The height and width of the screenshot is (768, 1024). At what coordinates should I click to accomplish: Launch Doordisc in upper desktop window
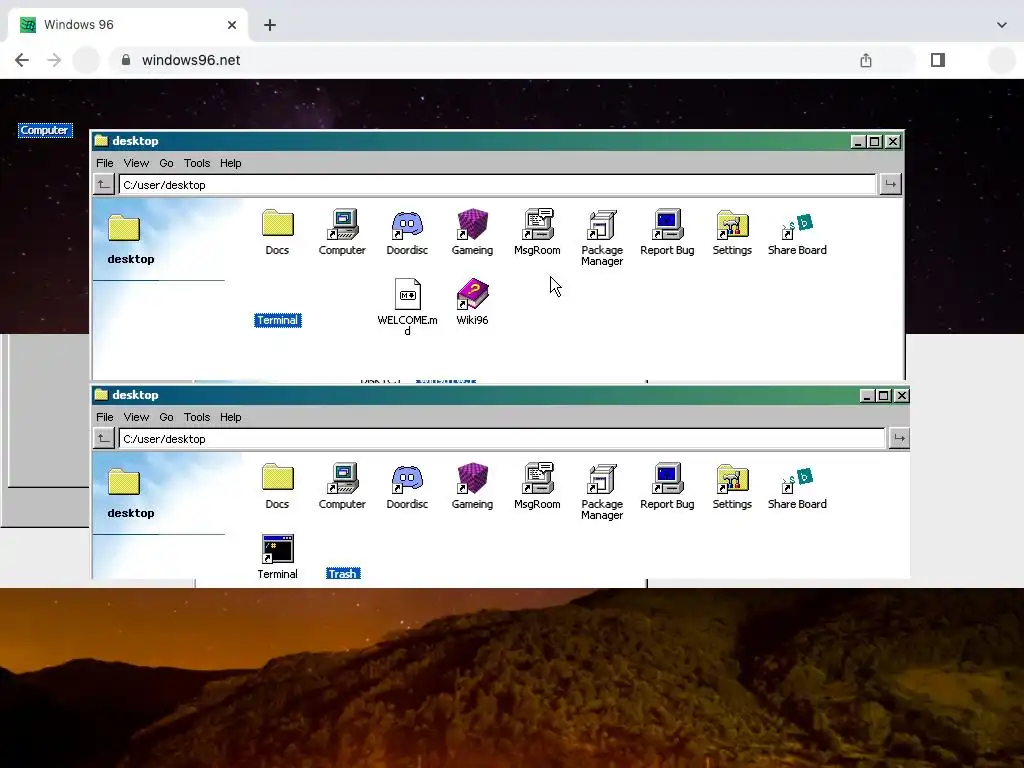407,232
